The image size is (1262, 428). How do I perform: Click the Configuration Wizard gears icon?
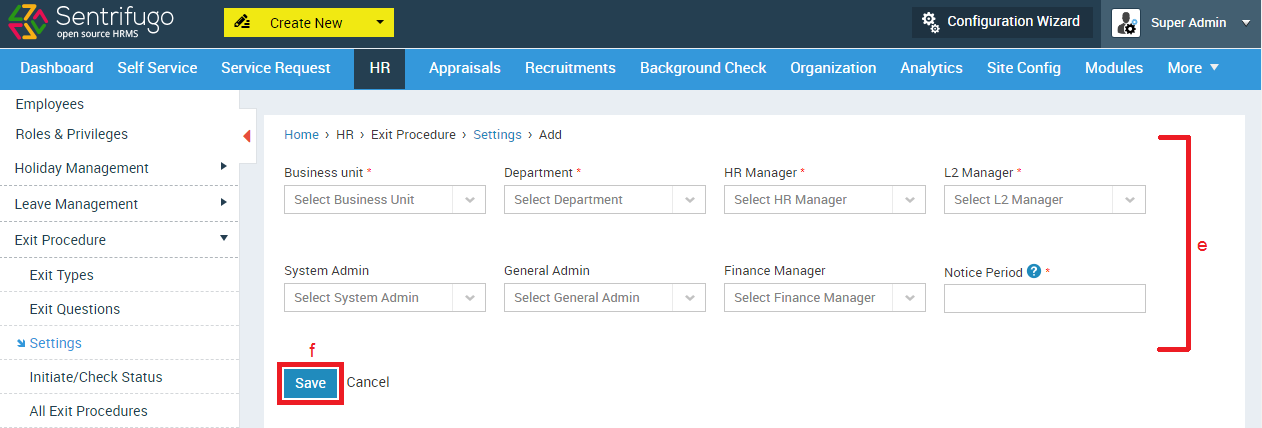click(930, 22)
